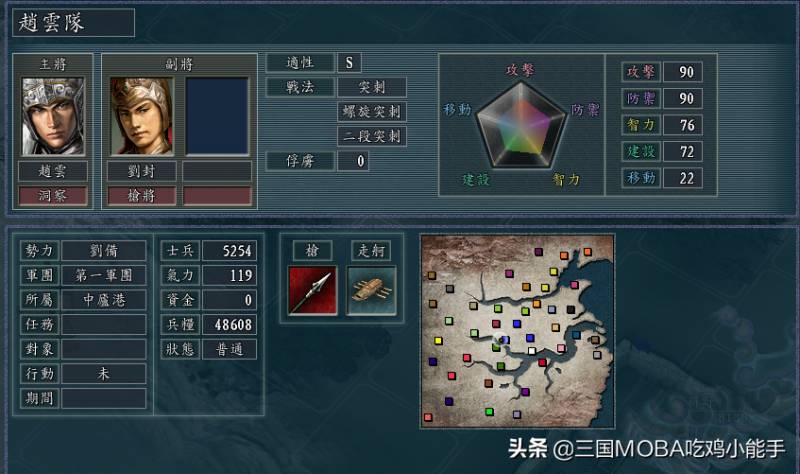This screenshot has height=474, width=800.
Task: Click the spear weapon icon
Action: click(312, 290)
